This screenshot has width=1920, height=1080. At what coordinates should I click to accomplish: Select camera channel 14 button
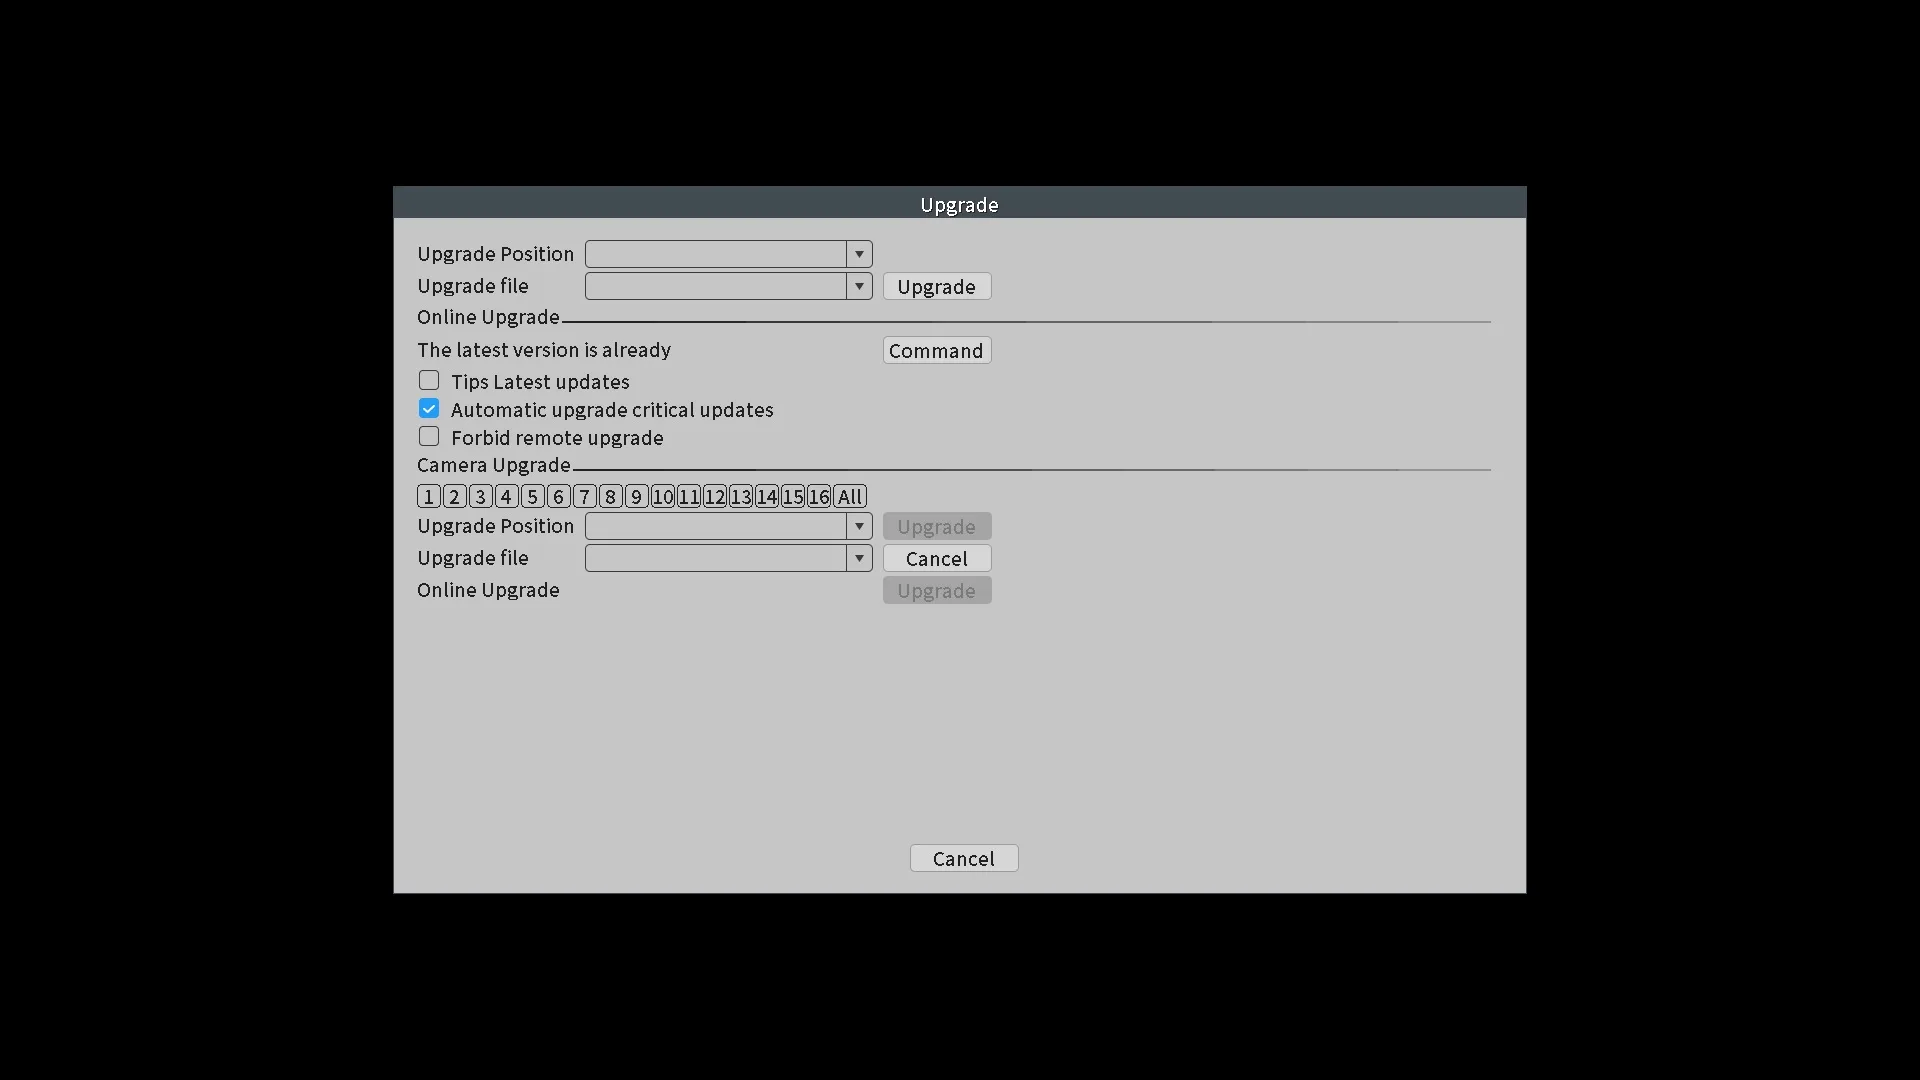click(x=766, y=497)
